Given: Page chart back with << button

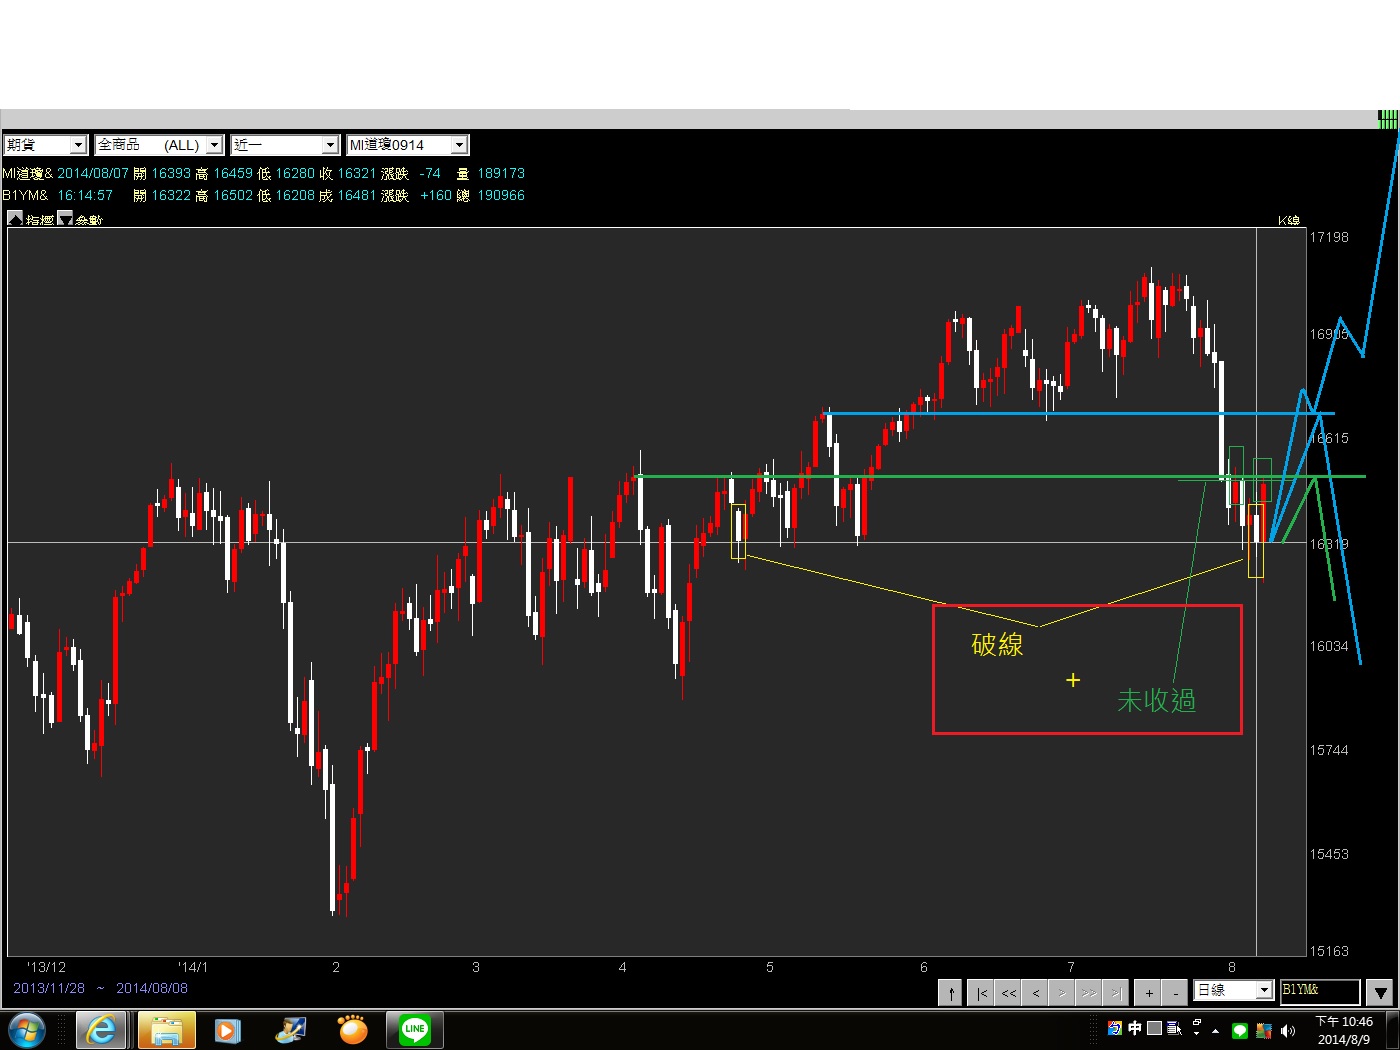Looking at the screenshot, I should (x=1008, y=992).
